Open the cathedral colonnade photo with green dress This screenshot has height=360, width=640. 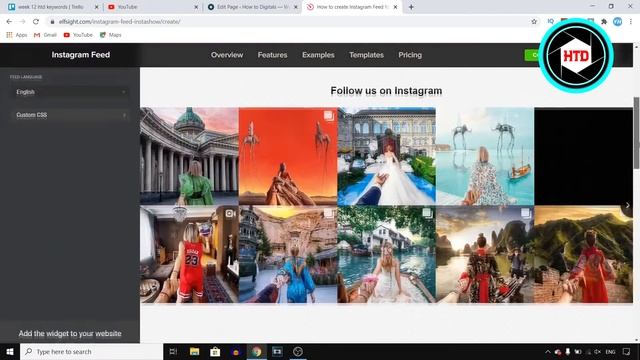[x=189, y=156]
